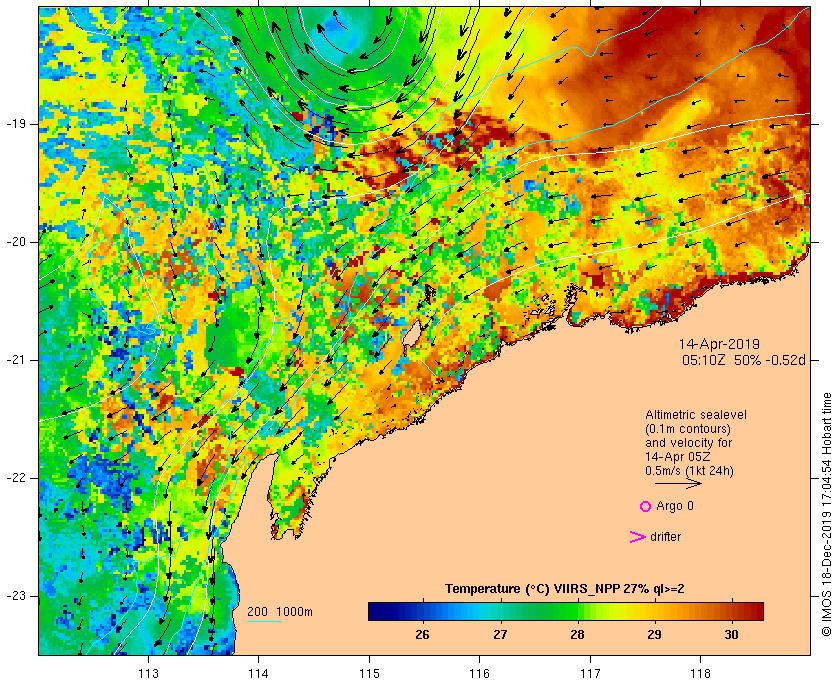
Task: Click the temperature color bar
Action: point(566,611)
